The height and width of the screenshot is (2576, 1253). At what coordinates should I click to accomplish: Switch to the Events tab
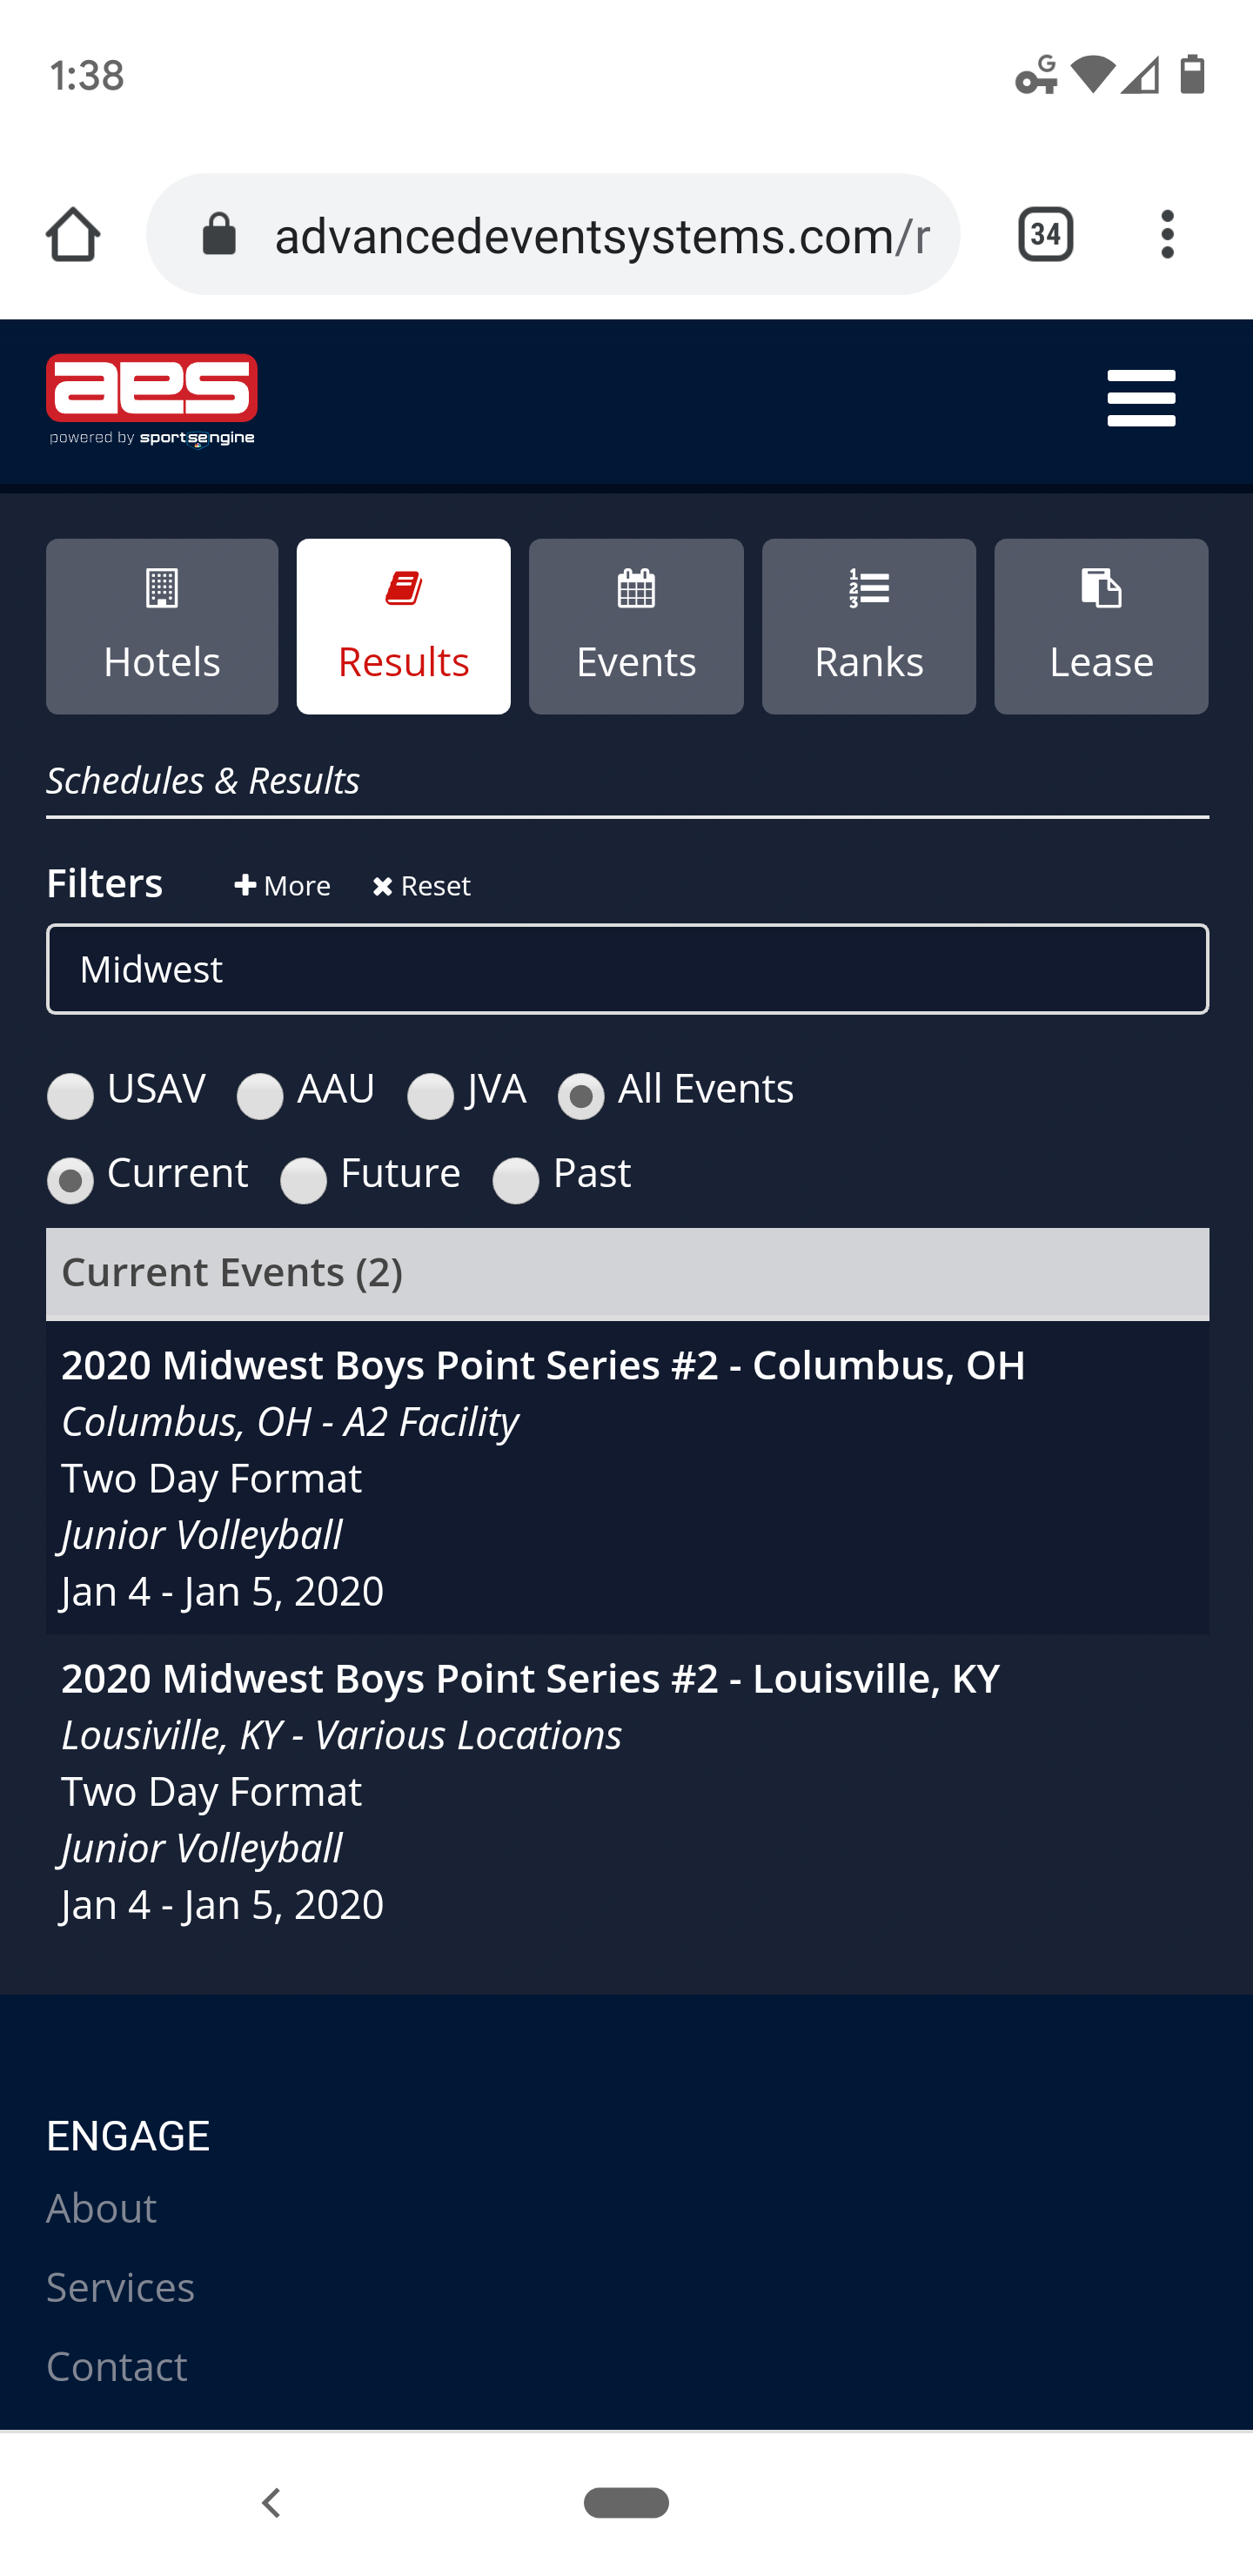[x=636, y=626]
